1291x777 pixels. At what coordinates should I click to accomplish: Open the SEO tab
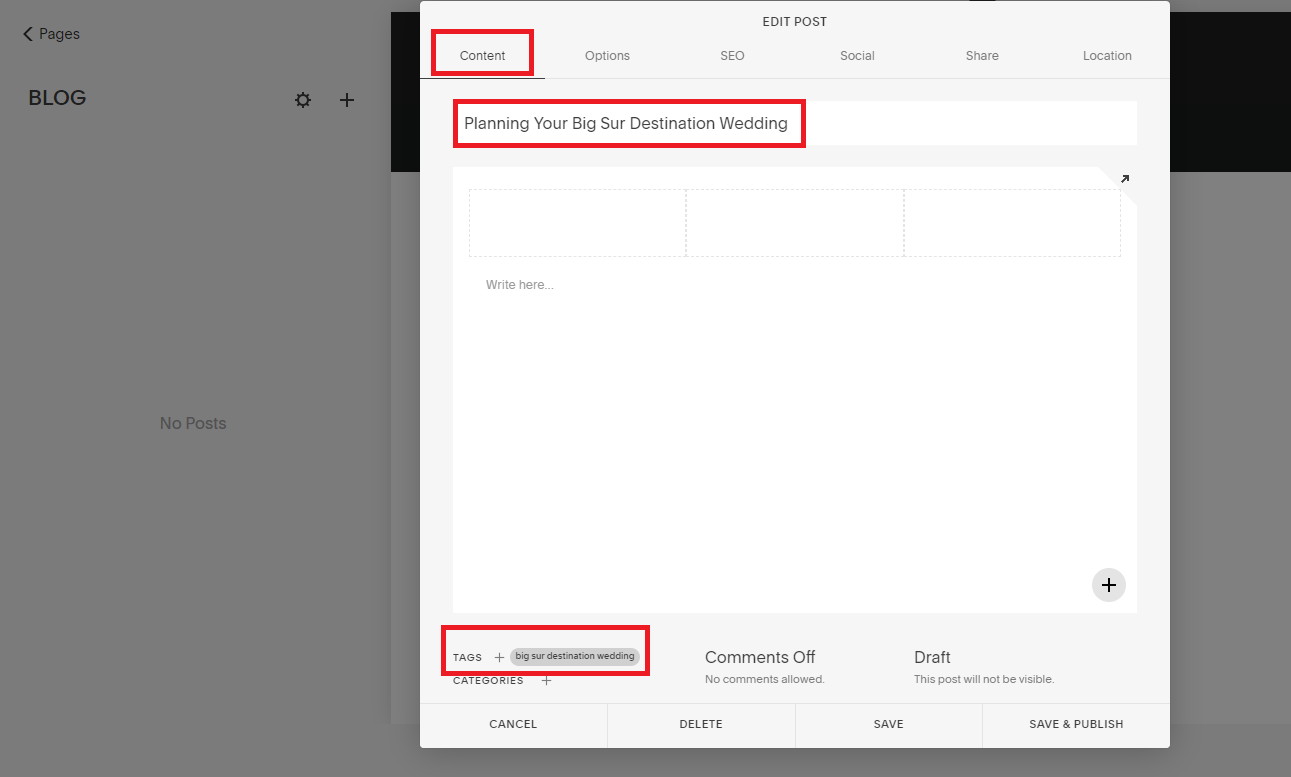(732, 56)
